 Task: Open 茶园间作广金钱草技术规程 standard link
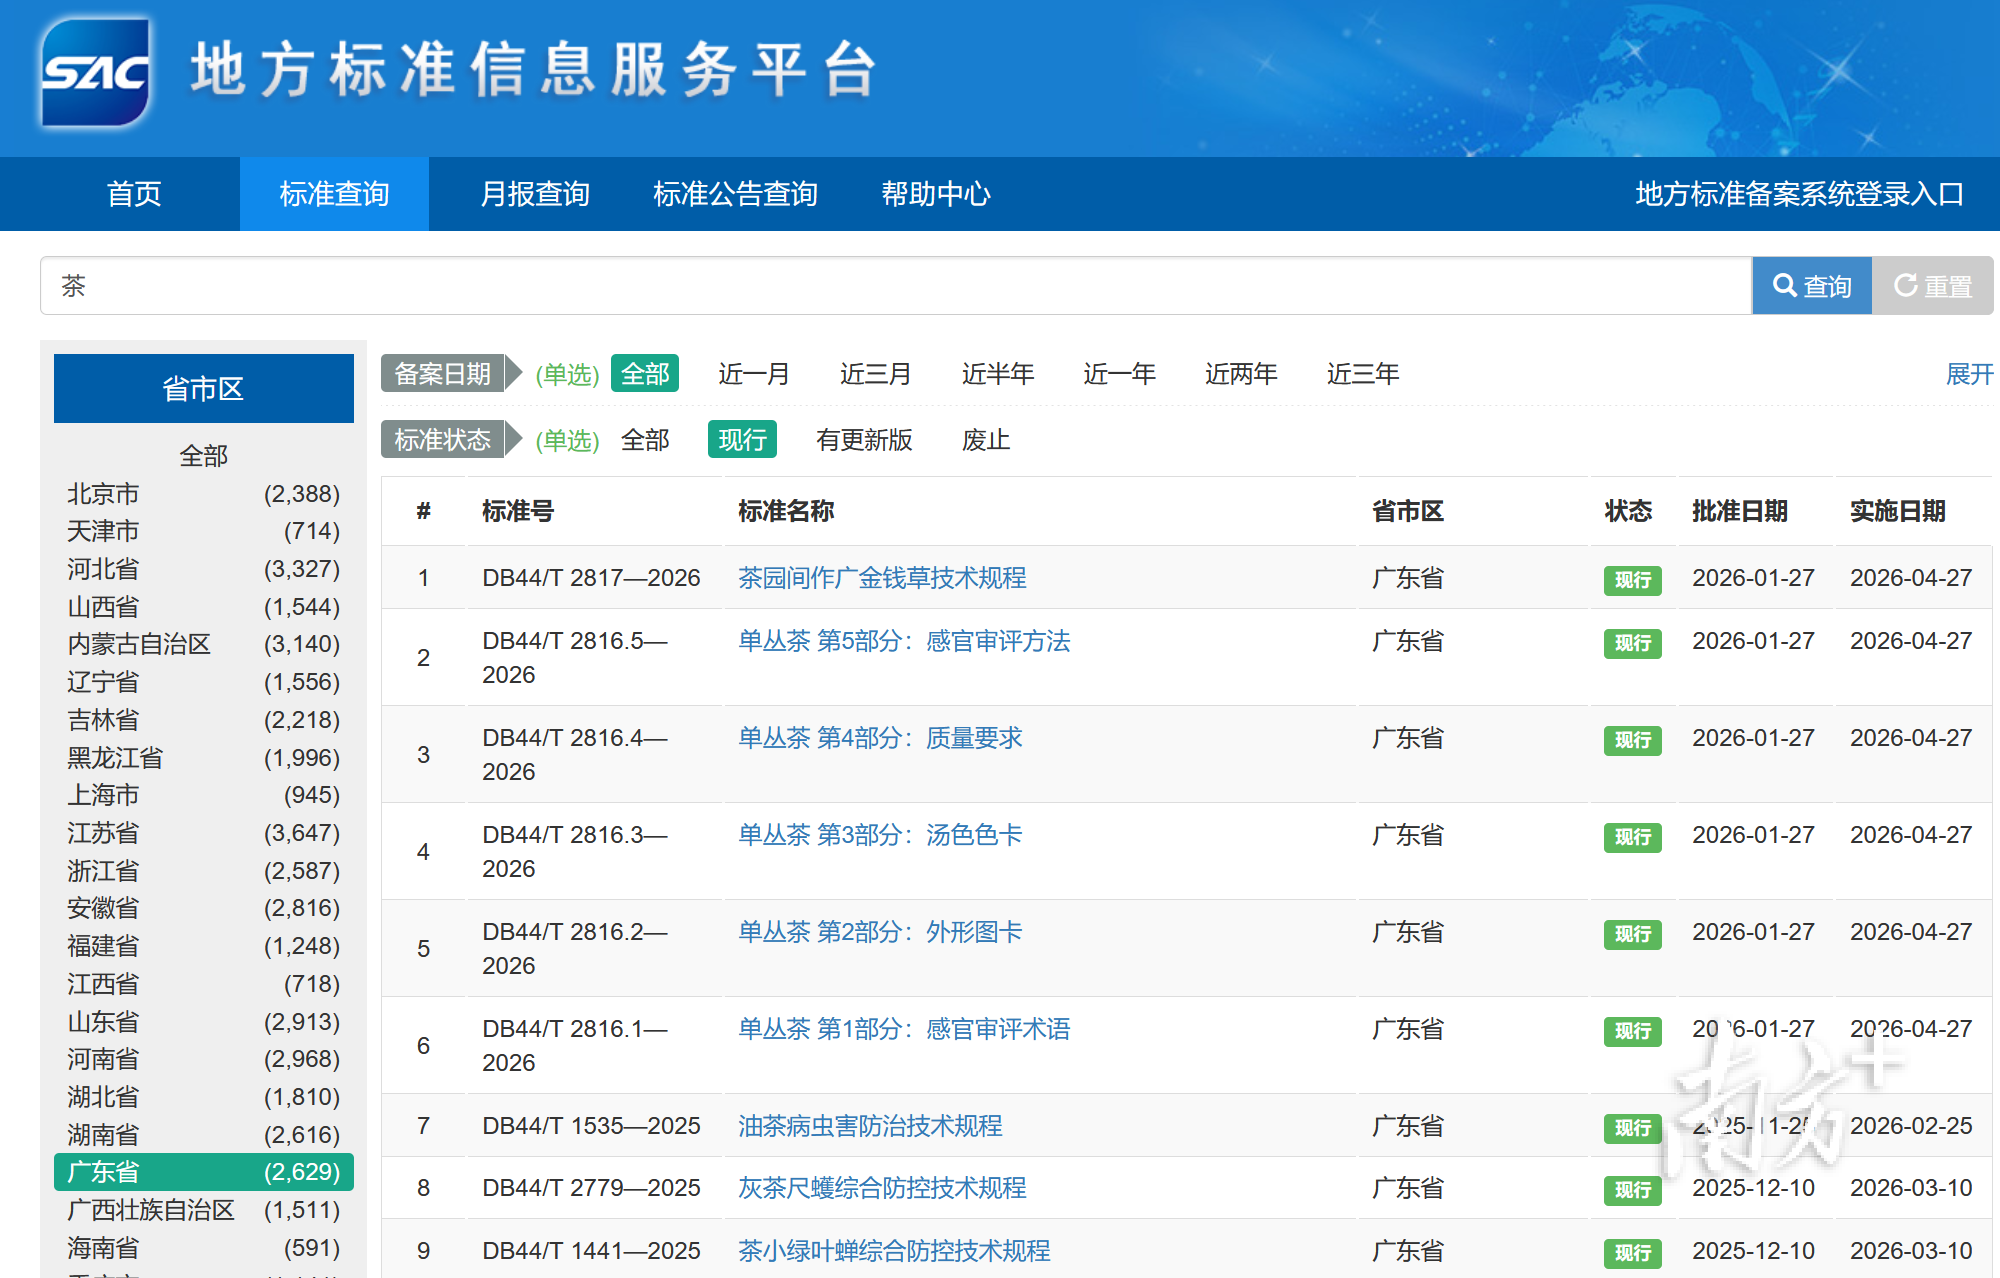882,578
